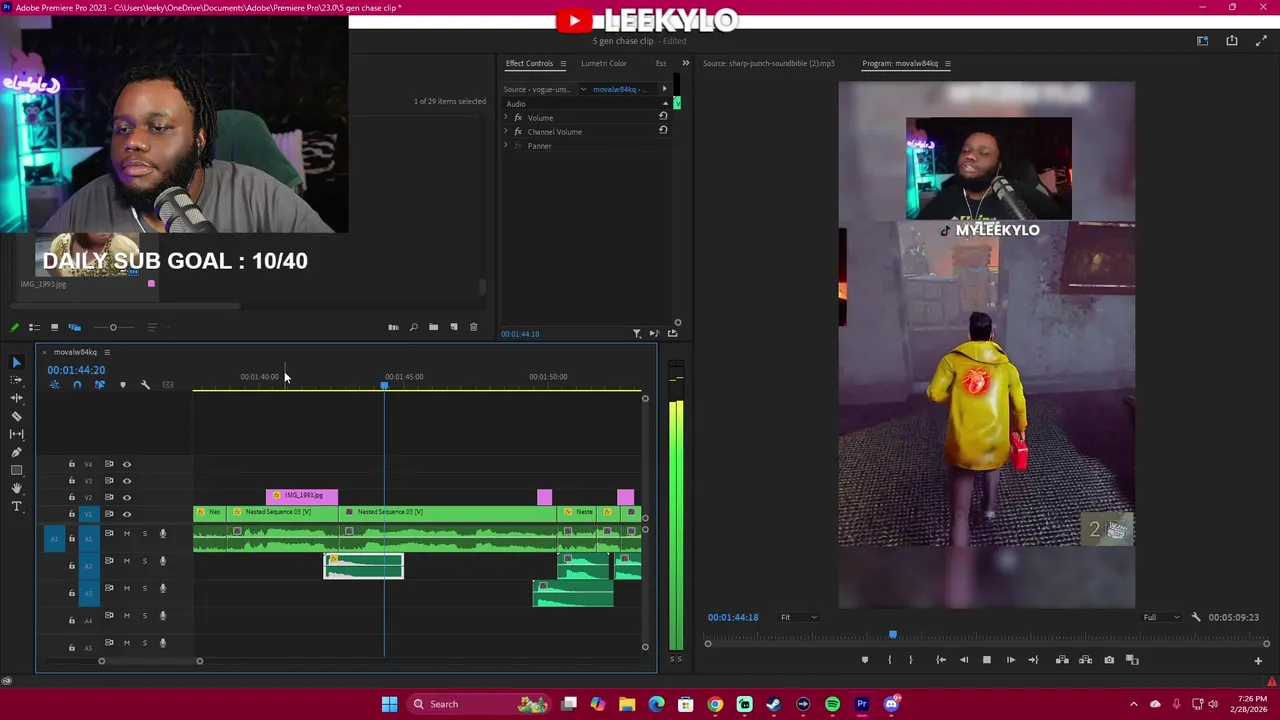1280x720 pixels.
Task: Step back one frame
Action: coord(964,660)
